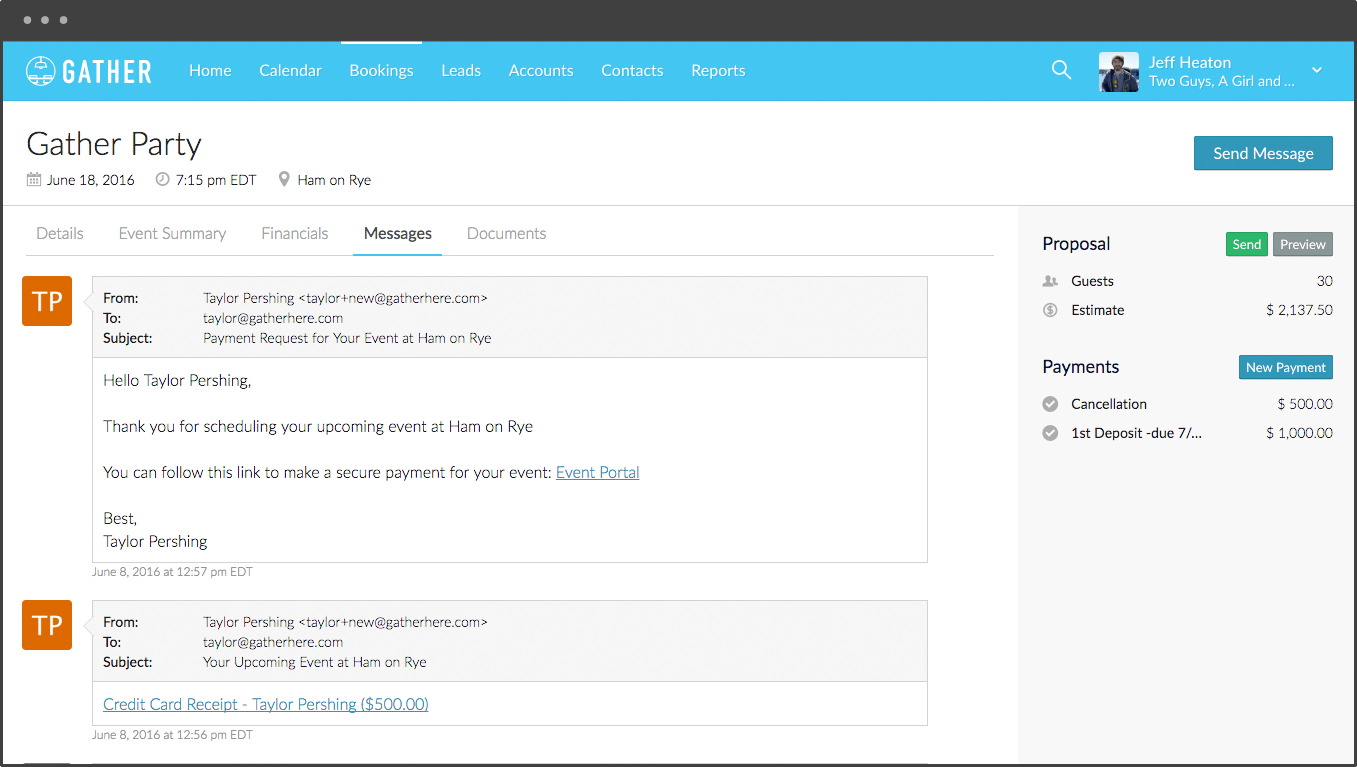The image size is (1357, 767).
Task: Click the location pin icon near Ham on Rye
Action: pyautogui.click(x=284, y=180)
